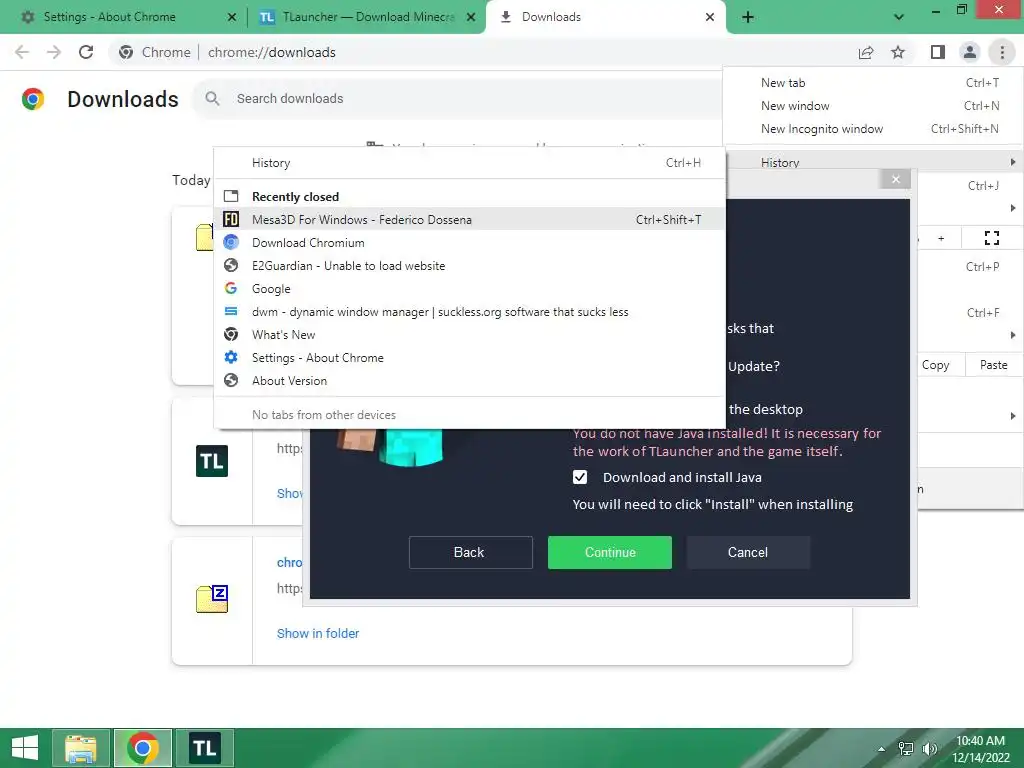Close the TLauncher tab

pyautogui.click(x=471, y=17)
